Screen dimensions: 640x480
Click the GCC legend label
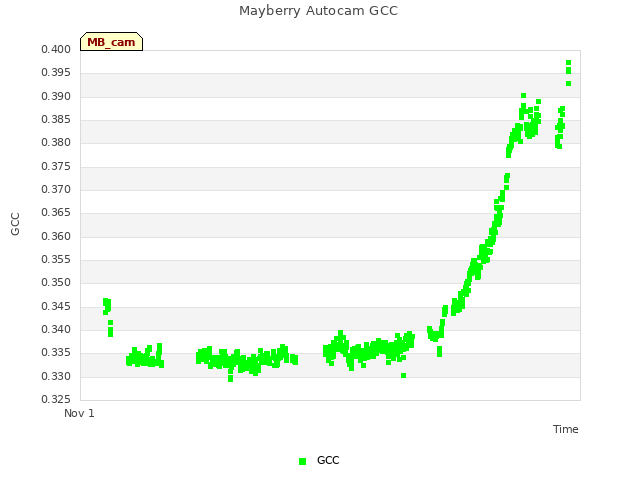[x=328, y=460]
